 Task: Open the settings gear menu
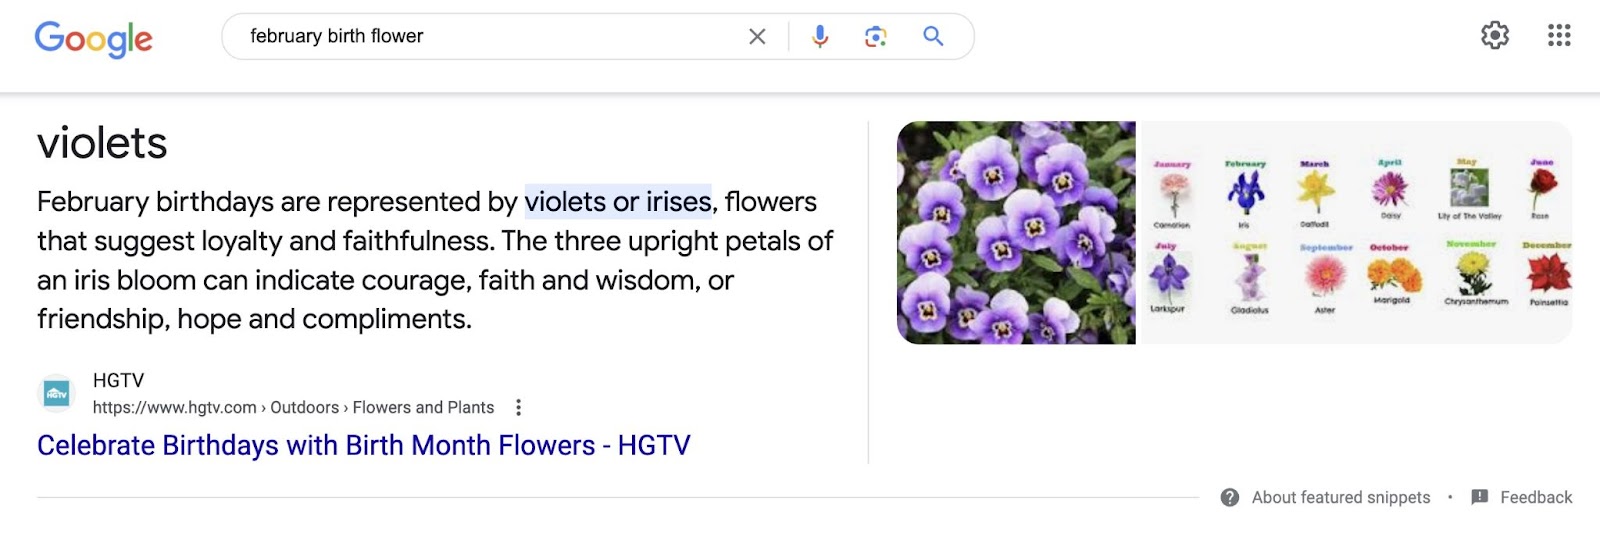point(1494,36)
